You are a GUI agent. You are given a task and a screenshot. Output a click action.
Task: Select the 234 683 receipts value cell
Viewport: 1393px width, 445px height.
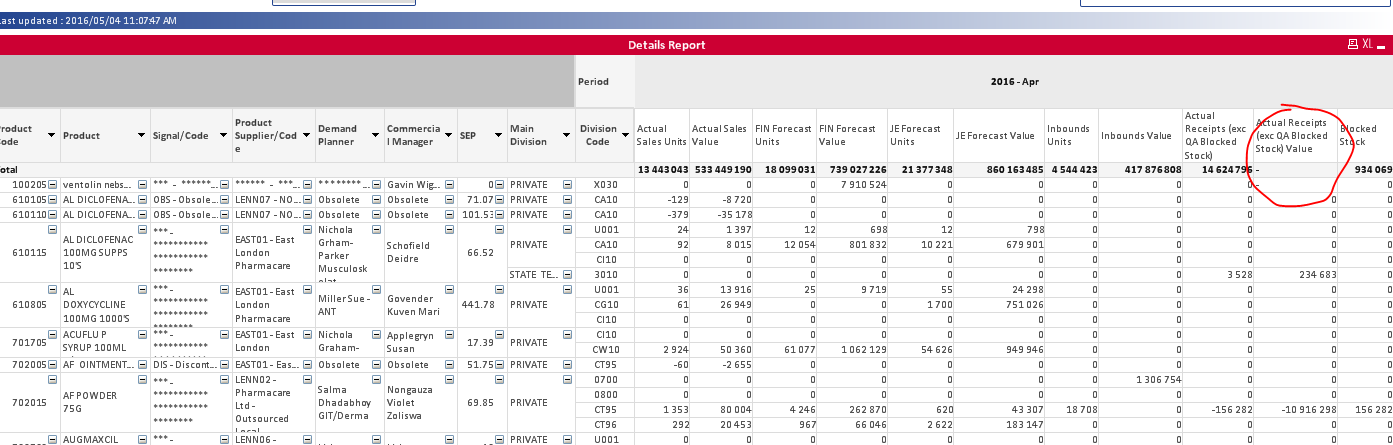1296,274
